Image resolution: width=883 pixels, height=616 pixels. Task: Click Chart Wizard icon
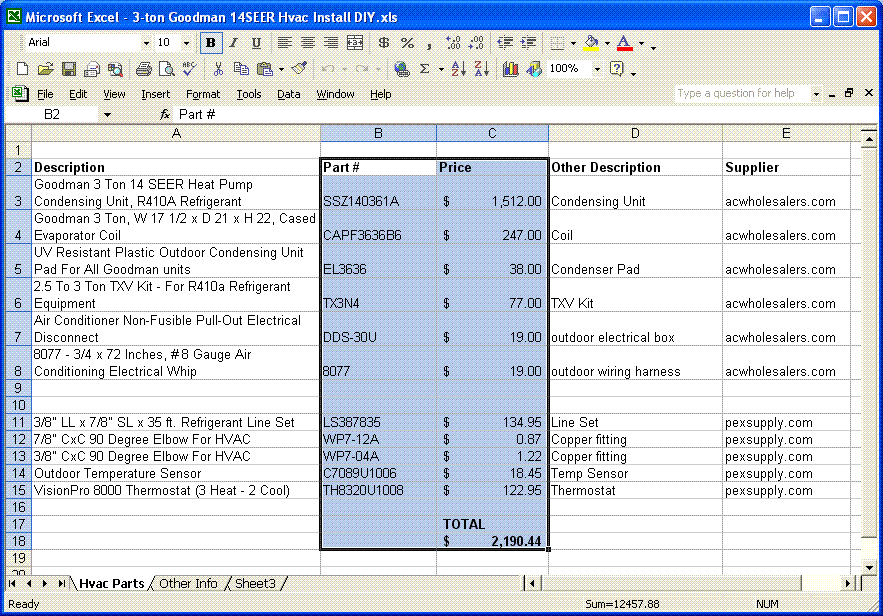pyautogui.click(x=510, y=69)
